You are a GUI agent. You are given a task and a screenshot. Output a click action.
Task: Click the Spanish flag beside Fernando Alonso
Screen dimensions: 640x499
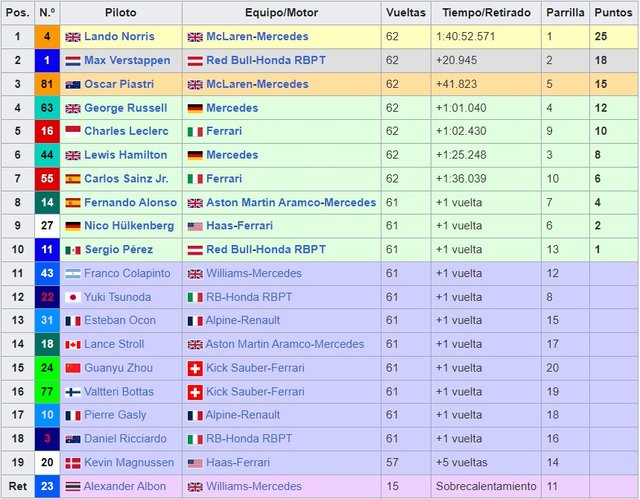tap(73, 202)
